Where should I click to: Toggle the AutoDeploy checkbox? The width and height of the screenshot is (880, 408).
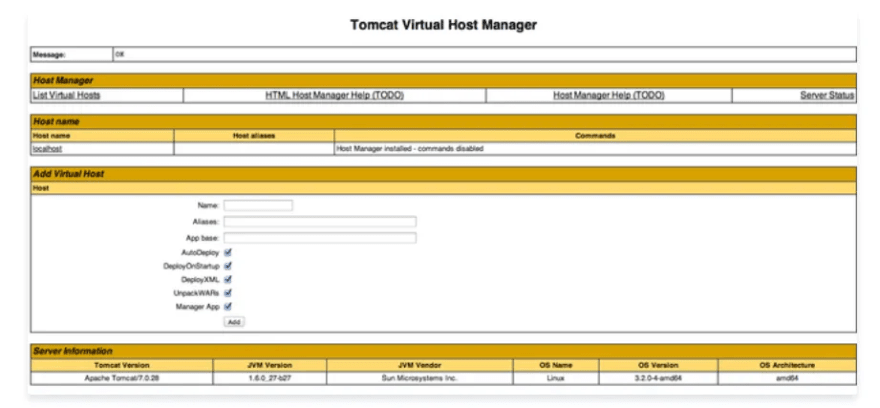(x=228, y=253)
